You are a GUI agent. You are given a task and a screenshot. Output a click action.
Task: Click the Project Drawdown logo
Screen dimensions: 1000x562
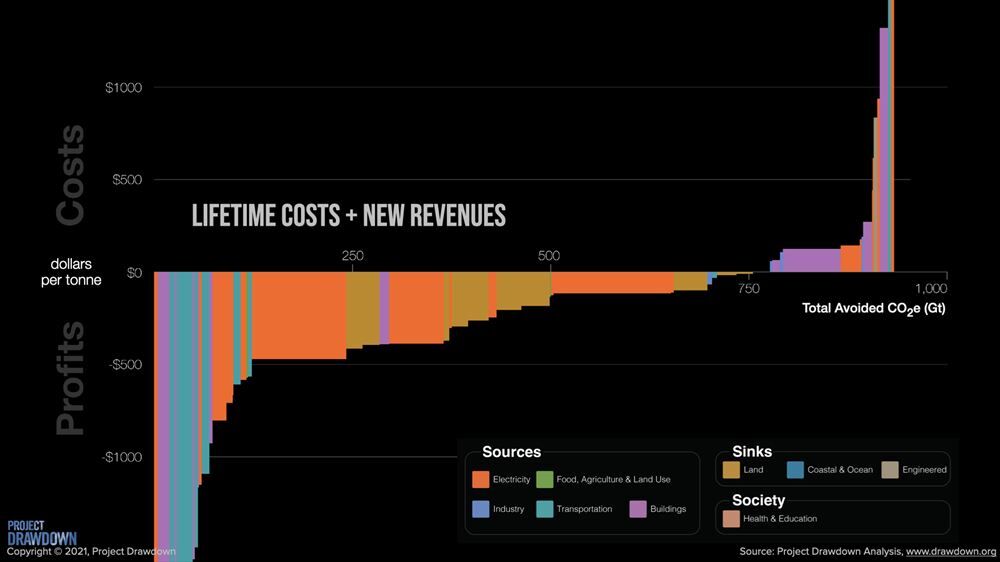click(41, 532)
